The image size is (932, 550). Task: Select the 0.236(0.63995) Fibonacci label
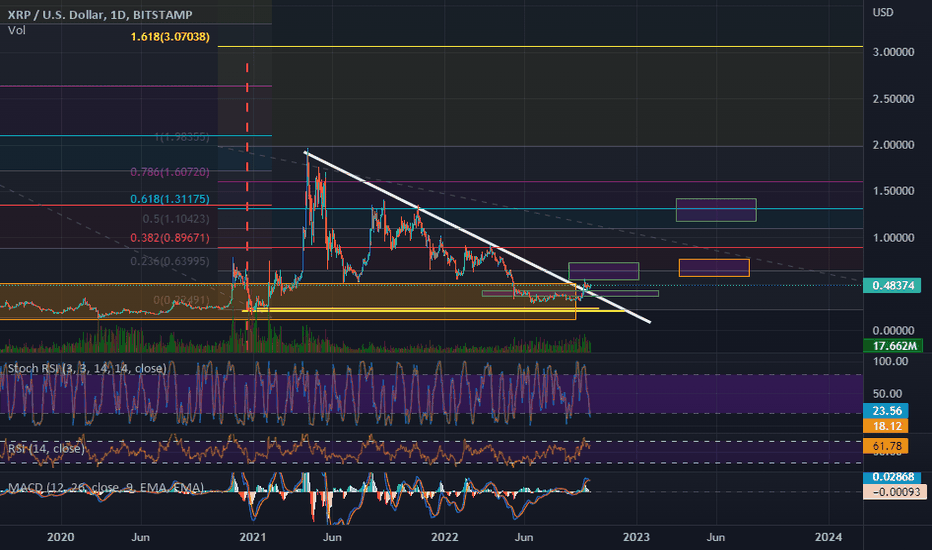170,261
